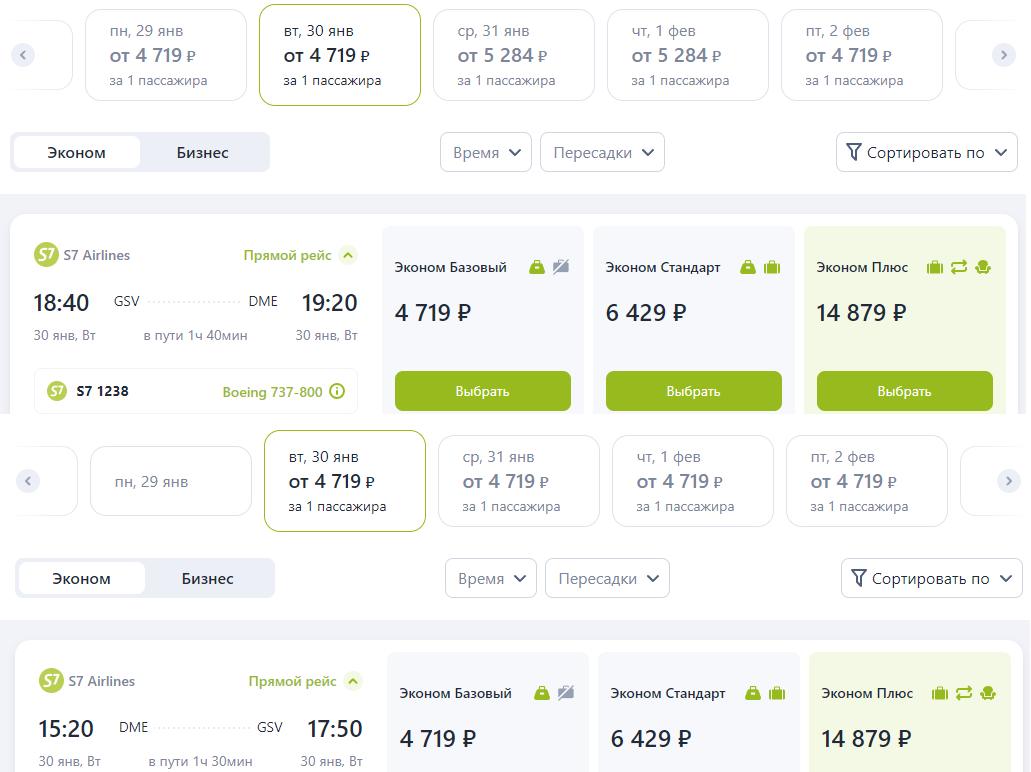Image resolution: width=1031 pixels, height=772 pixels.
Task: Click seat icon in 15:20 flight's Эконом Плюс
Action: pos(987,693)
